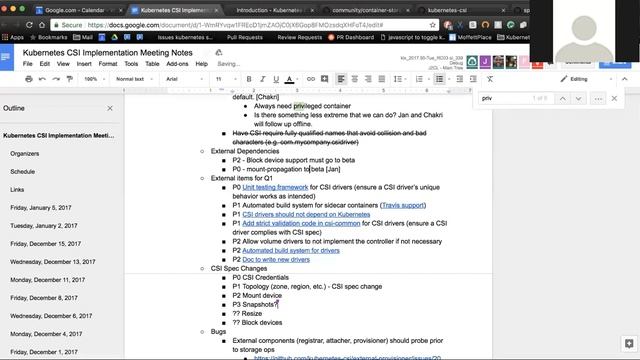Jump to 'Friday, January 5, 2017' in outline
The image size is (640, 360).
pyautogui.click(x=41, y=208)
